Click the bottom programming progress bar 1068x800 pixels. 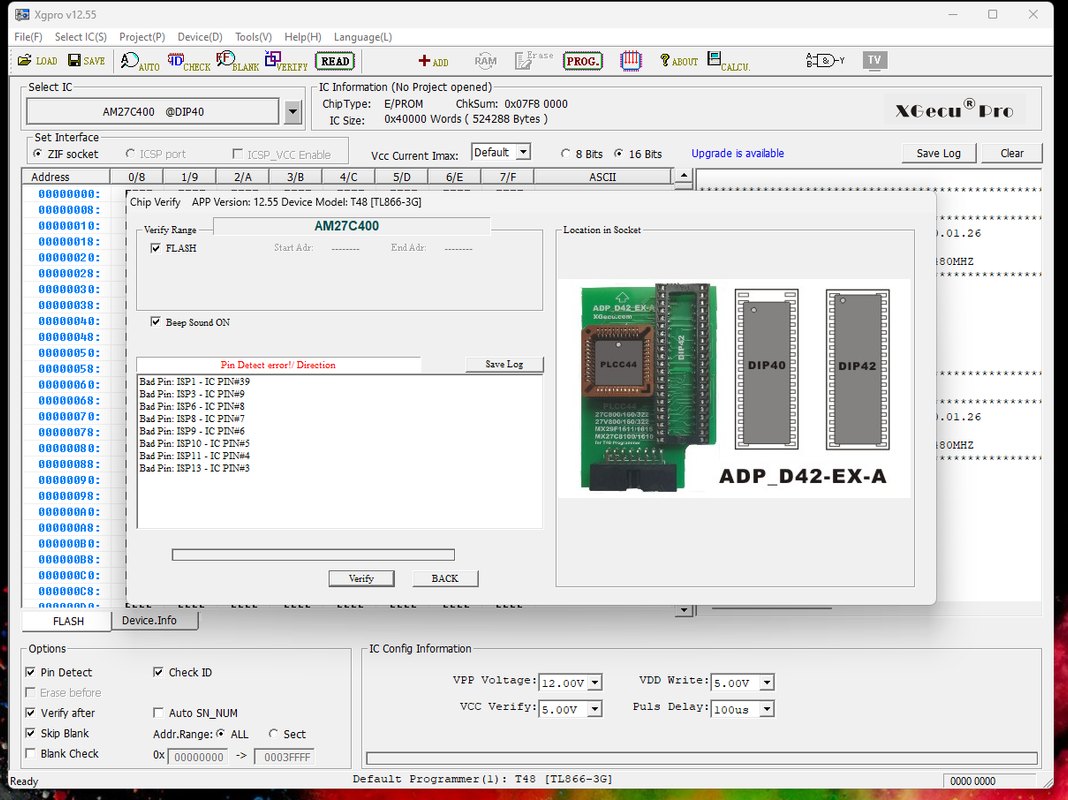702,758
